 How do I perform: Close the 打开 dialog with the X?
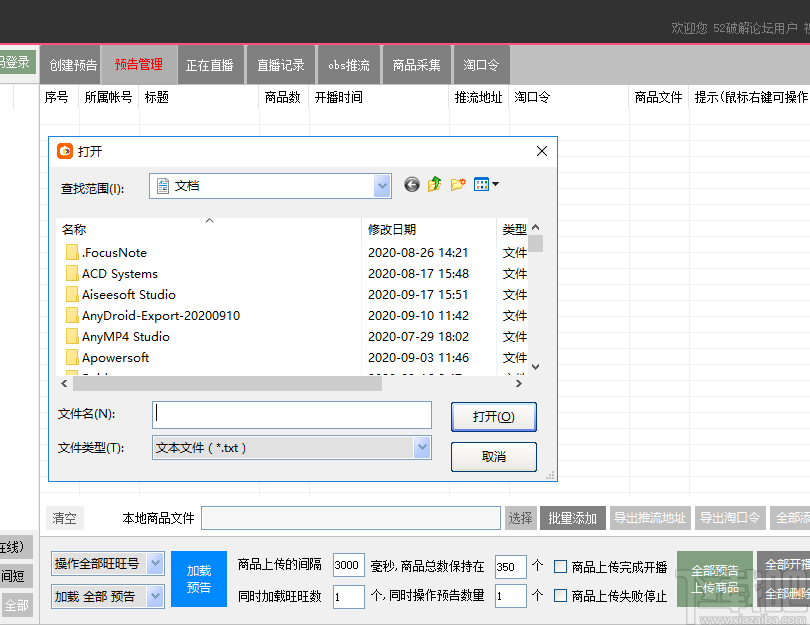(542, 151)
